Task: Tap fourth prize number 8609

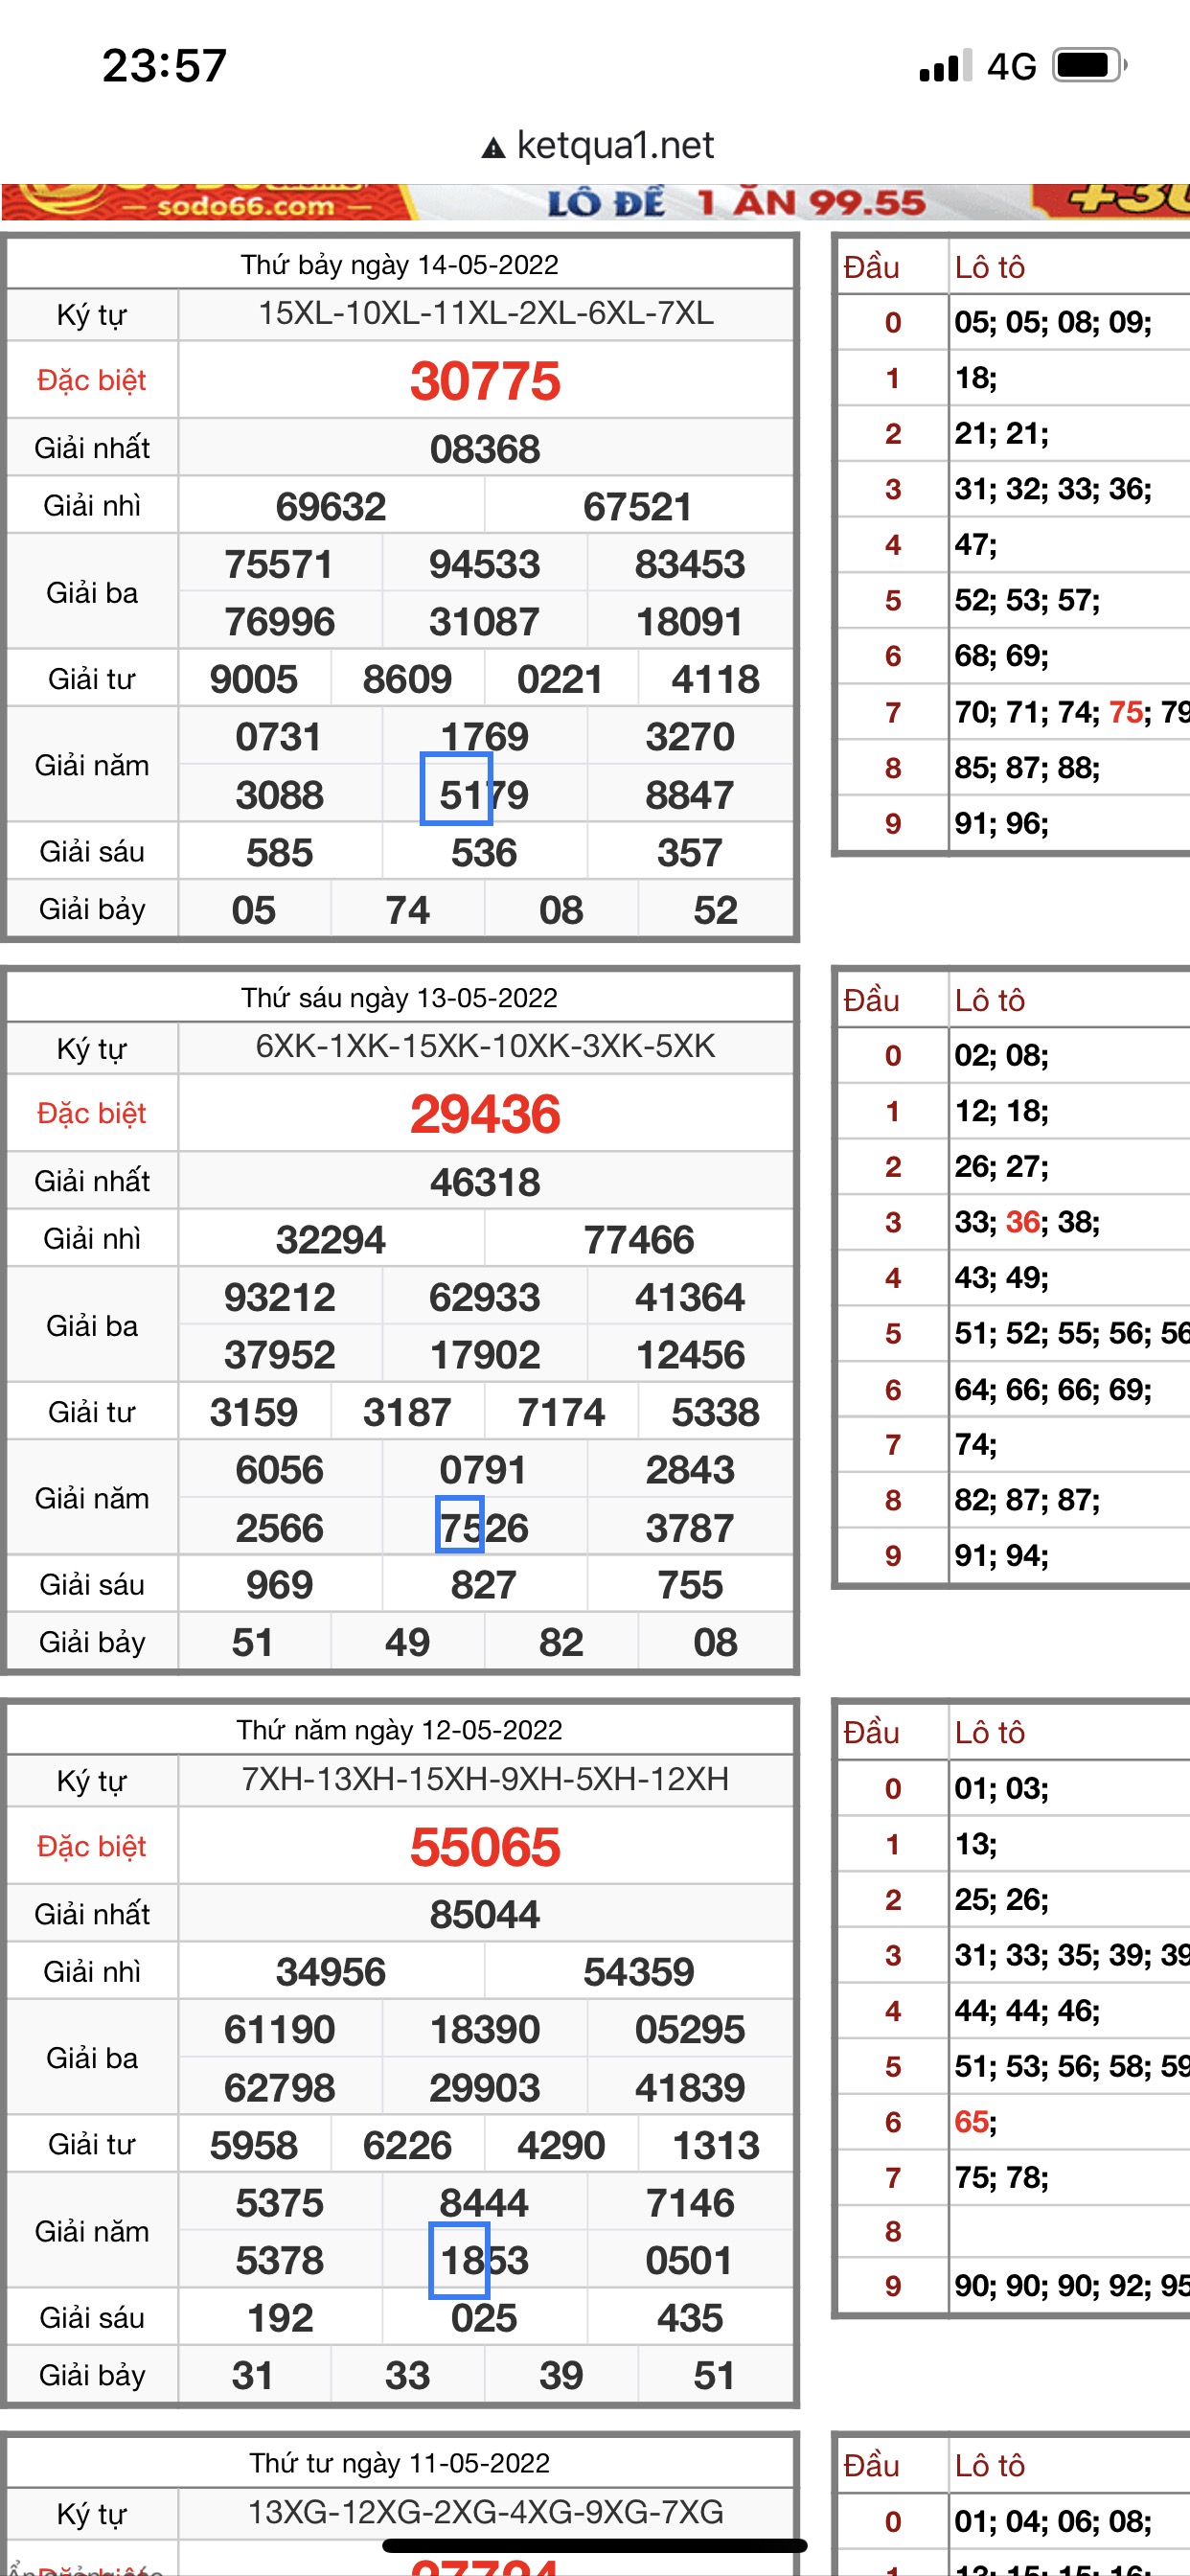Action: point(407,680)
